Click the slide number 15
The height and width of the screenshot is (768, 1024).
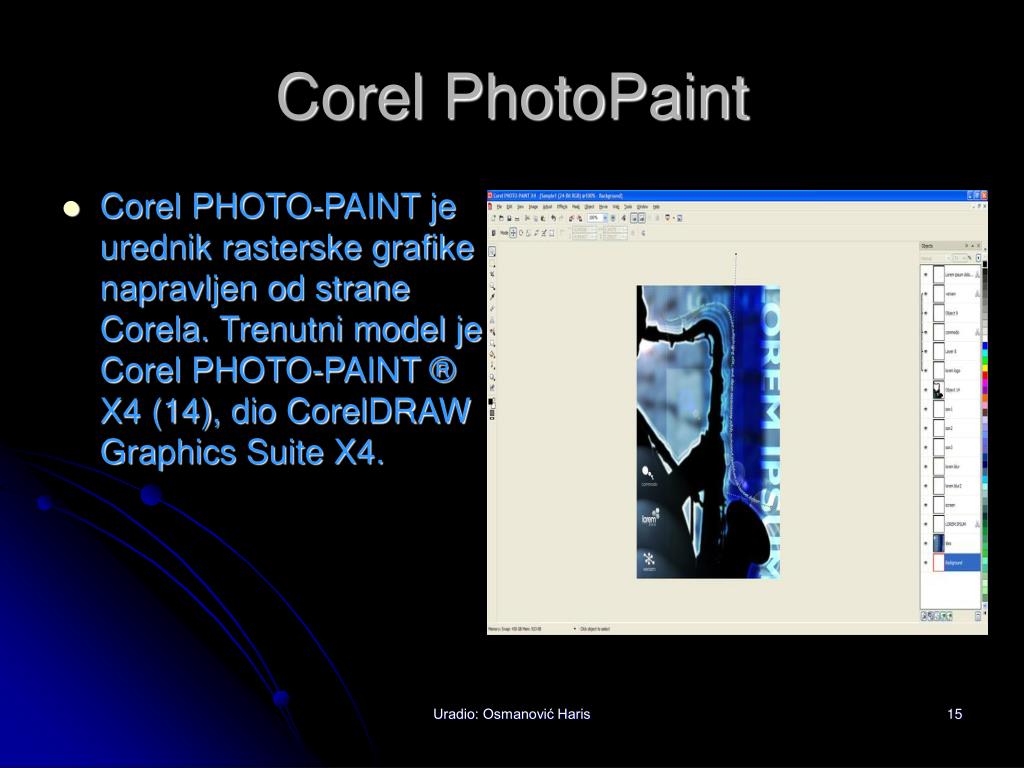coord(954,714)
